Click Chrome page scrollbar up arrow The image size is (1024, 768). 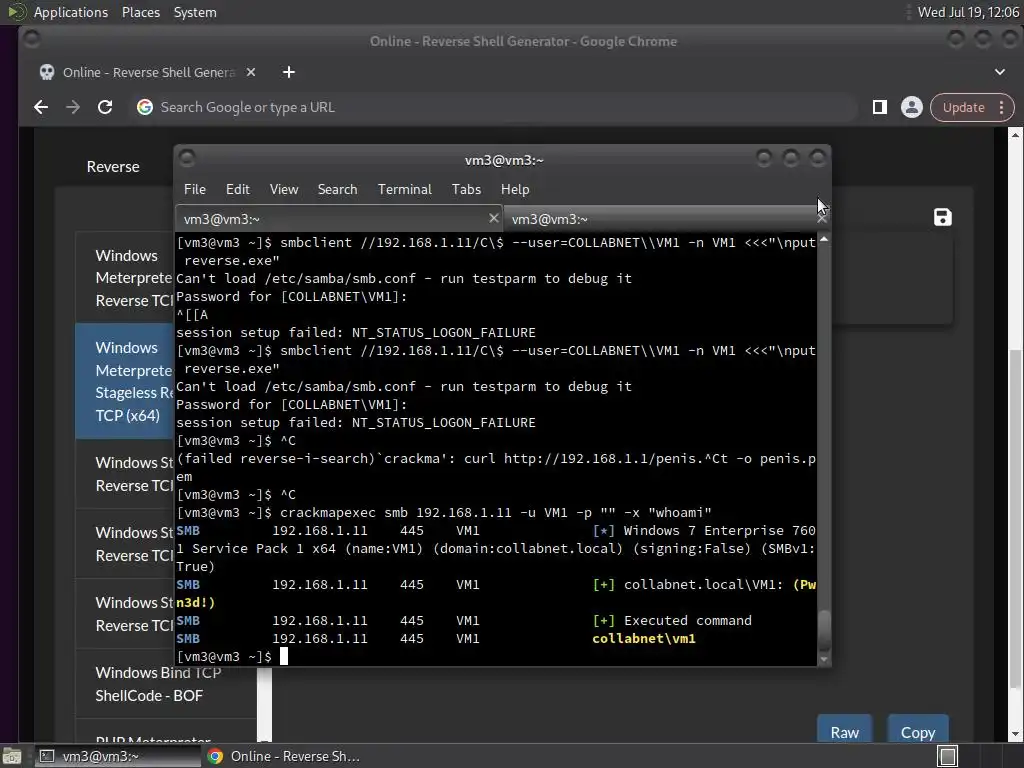pyautogui.click(x=1016, y=135)
